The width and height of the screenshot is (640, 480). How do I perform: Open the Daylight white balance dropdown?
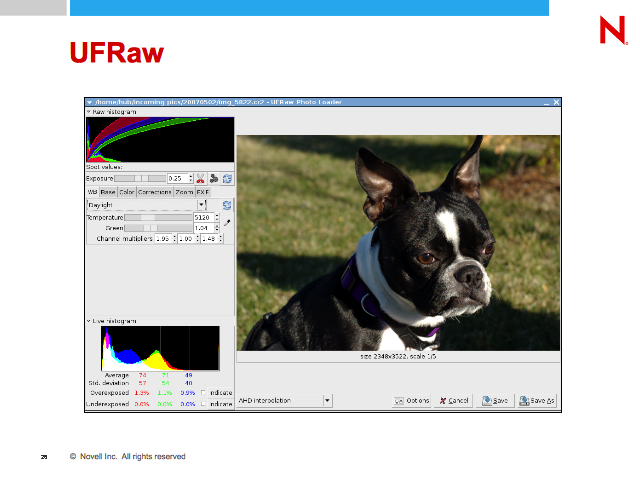coord(146,205)
